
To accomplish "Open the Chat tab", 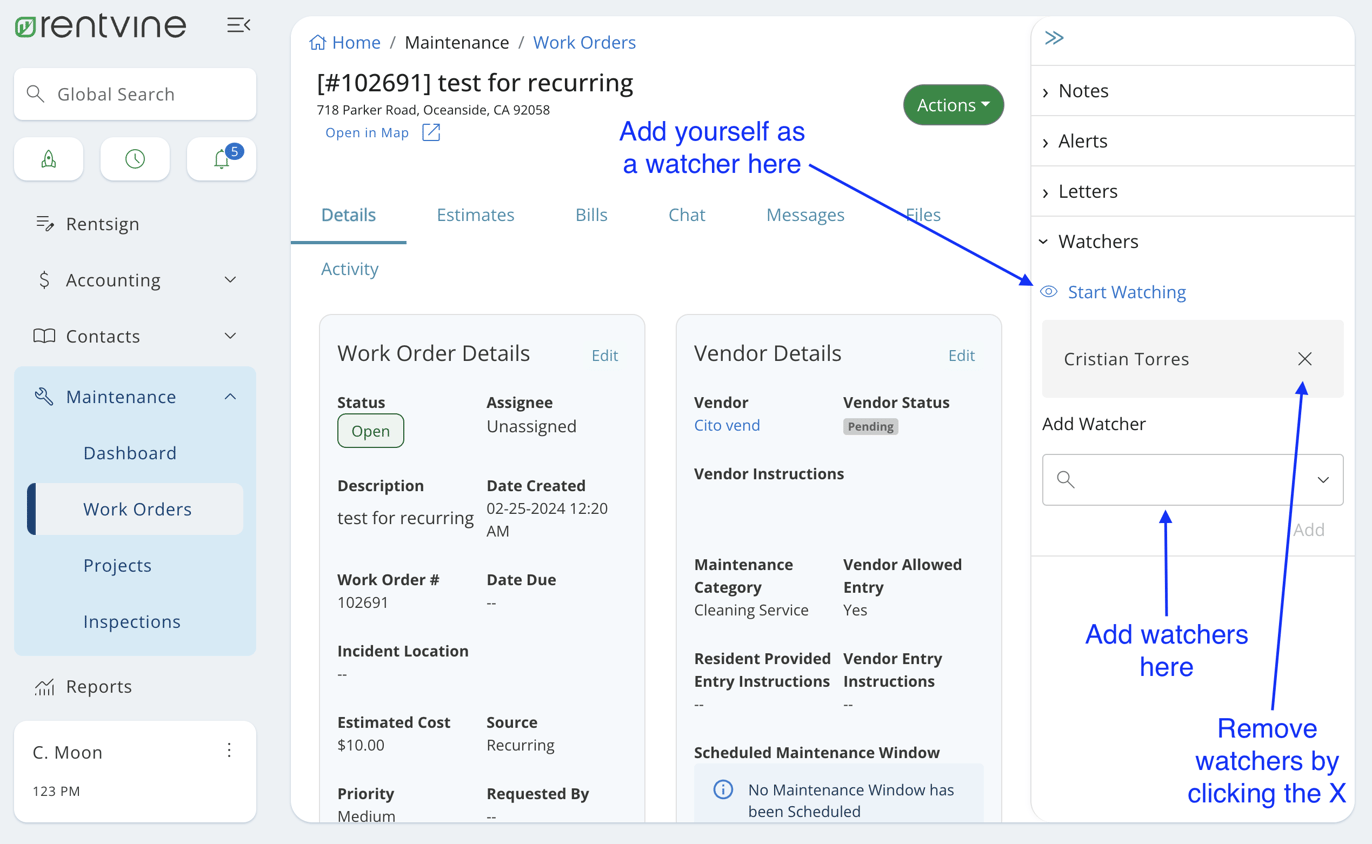I will point(687,214).
